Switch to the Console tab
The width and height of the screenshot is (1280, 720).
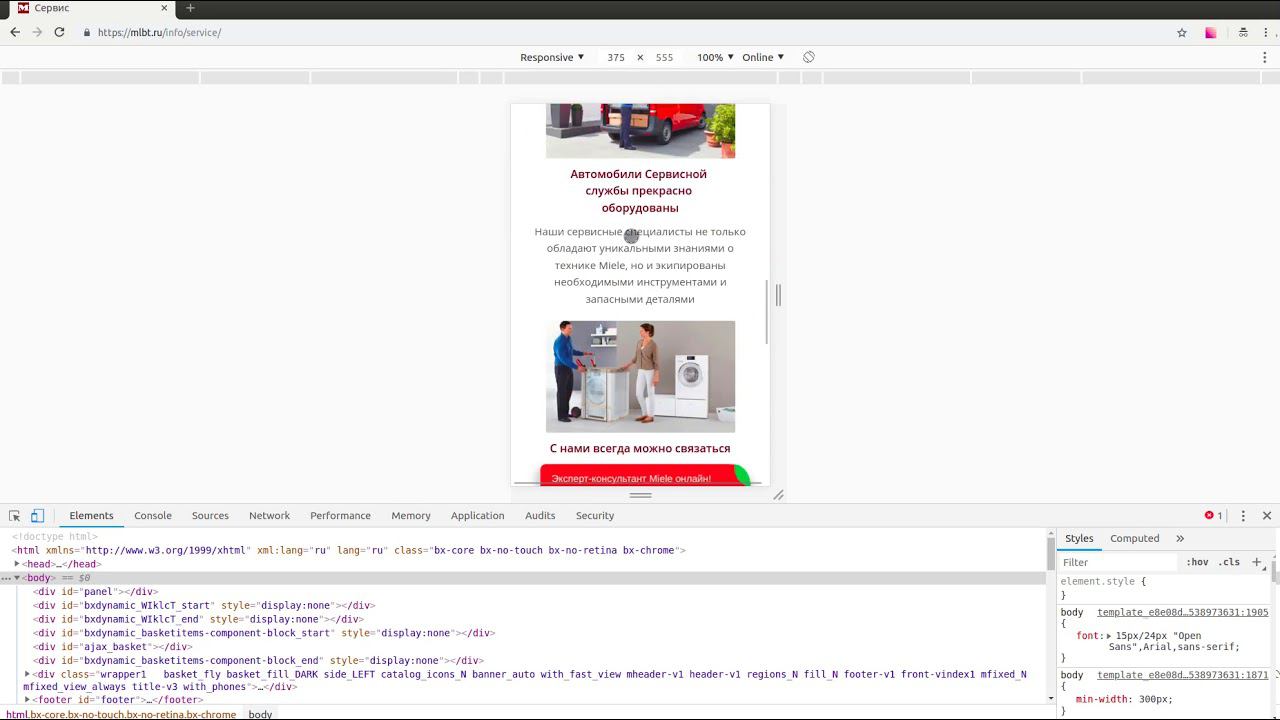point(153,516)
